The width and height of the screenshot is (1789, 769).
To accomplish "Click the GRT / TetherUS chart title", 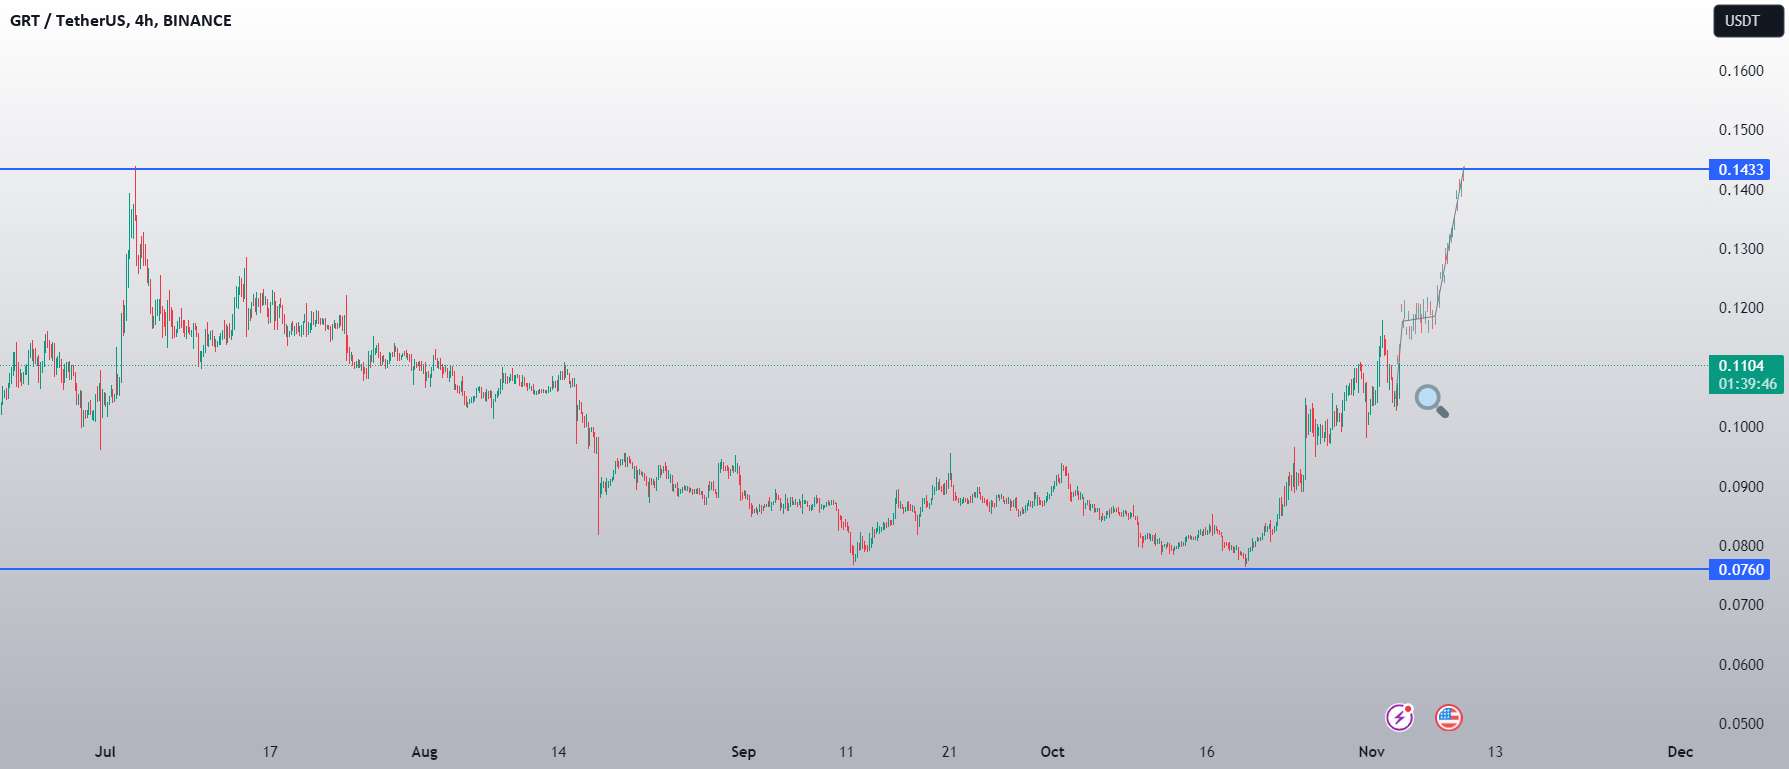I will [120, 21].
